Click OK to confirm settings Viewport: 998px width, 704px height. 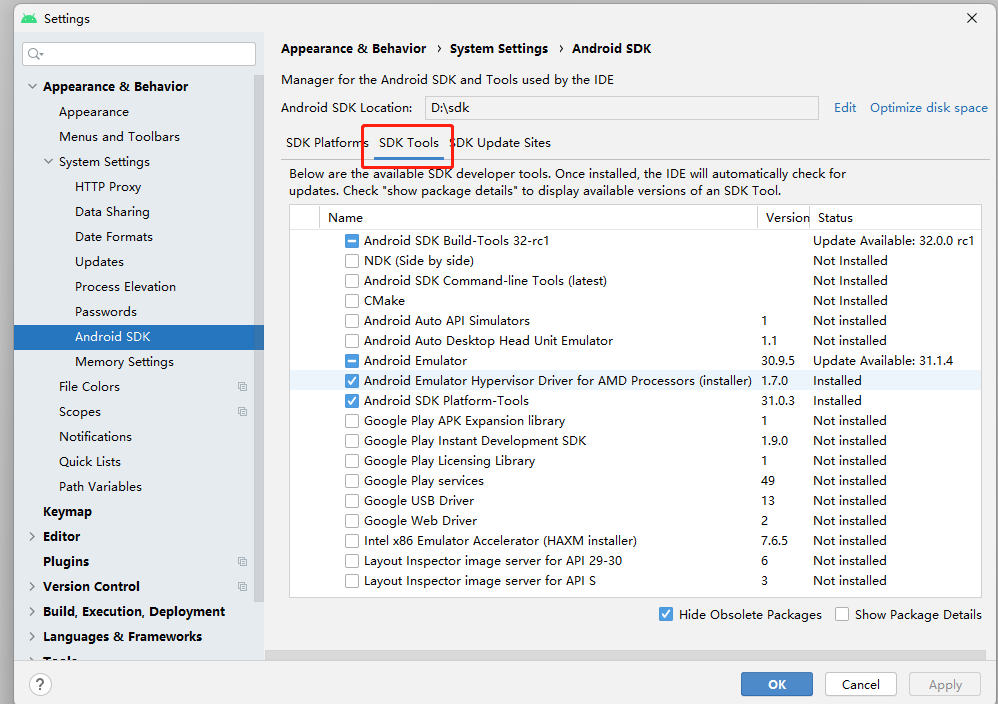[777, 684]
